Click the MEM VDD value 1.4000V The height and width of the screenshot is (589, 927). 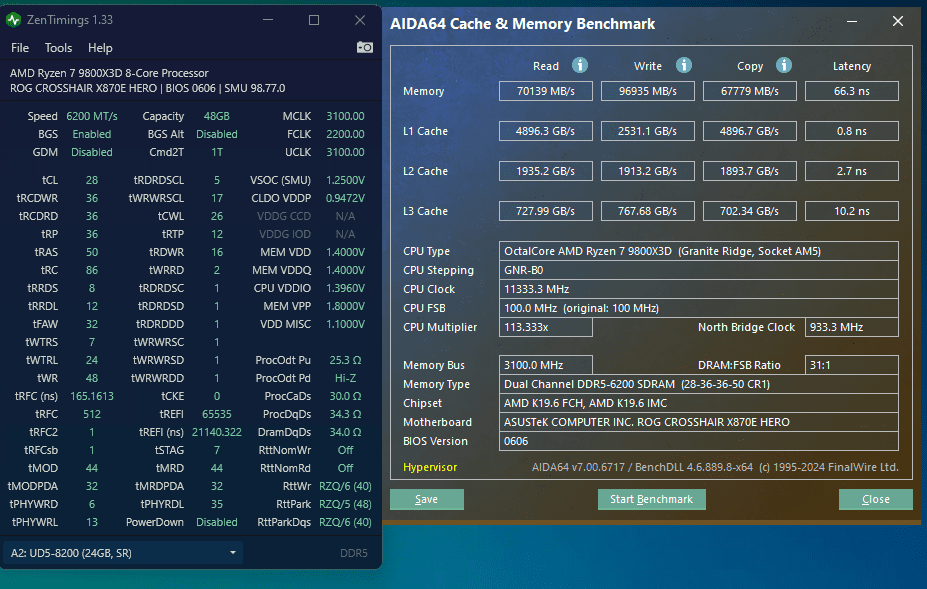(x=345, y=252)
